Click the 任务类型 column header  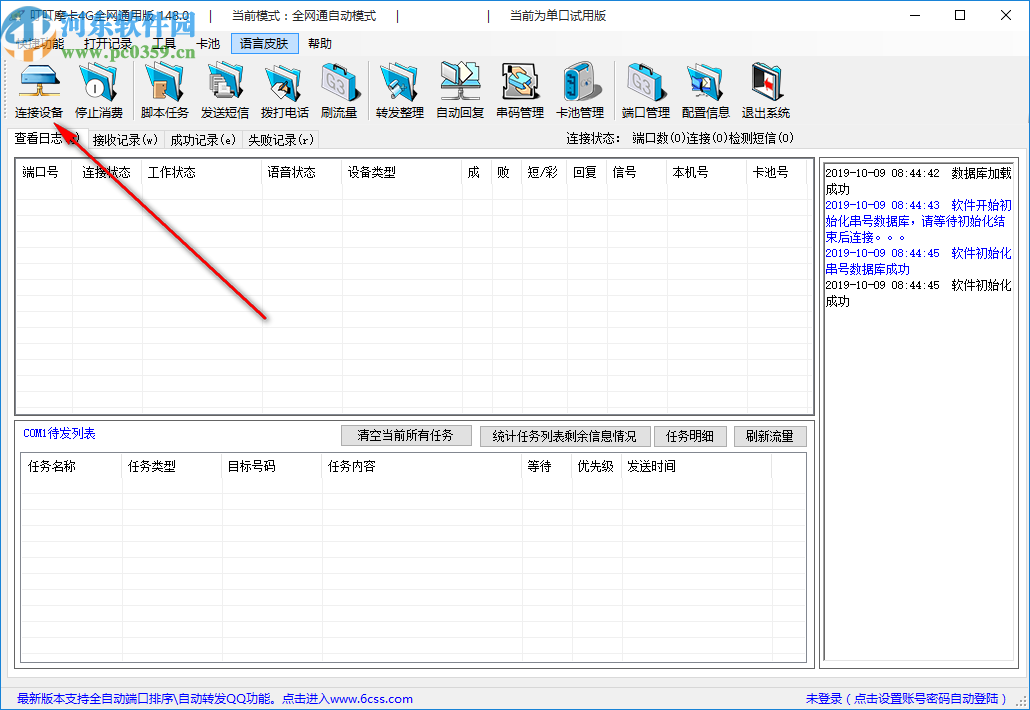click(x=172, y=466)
